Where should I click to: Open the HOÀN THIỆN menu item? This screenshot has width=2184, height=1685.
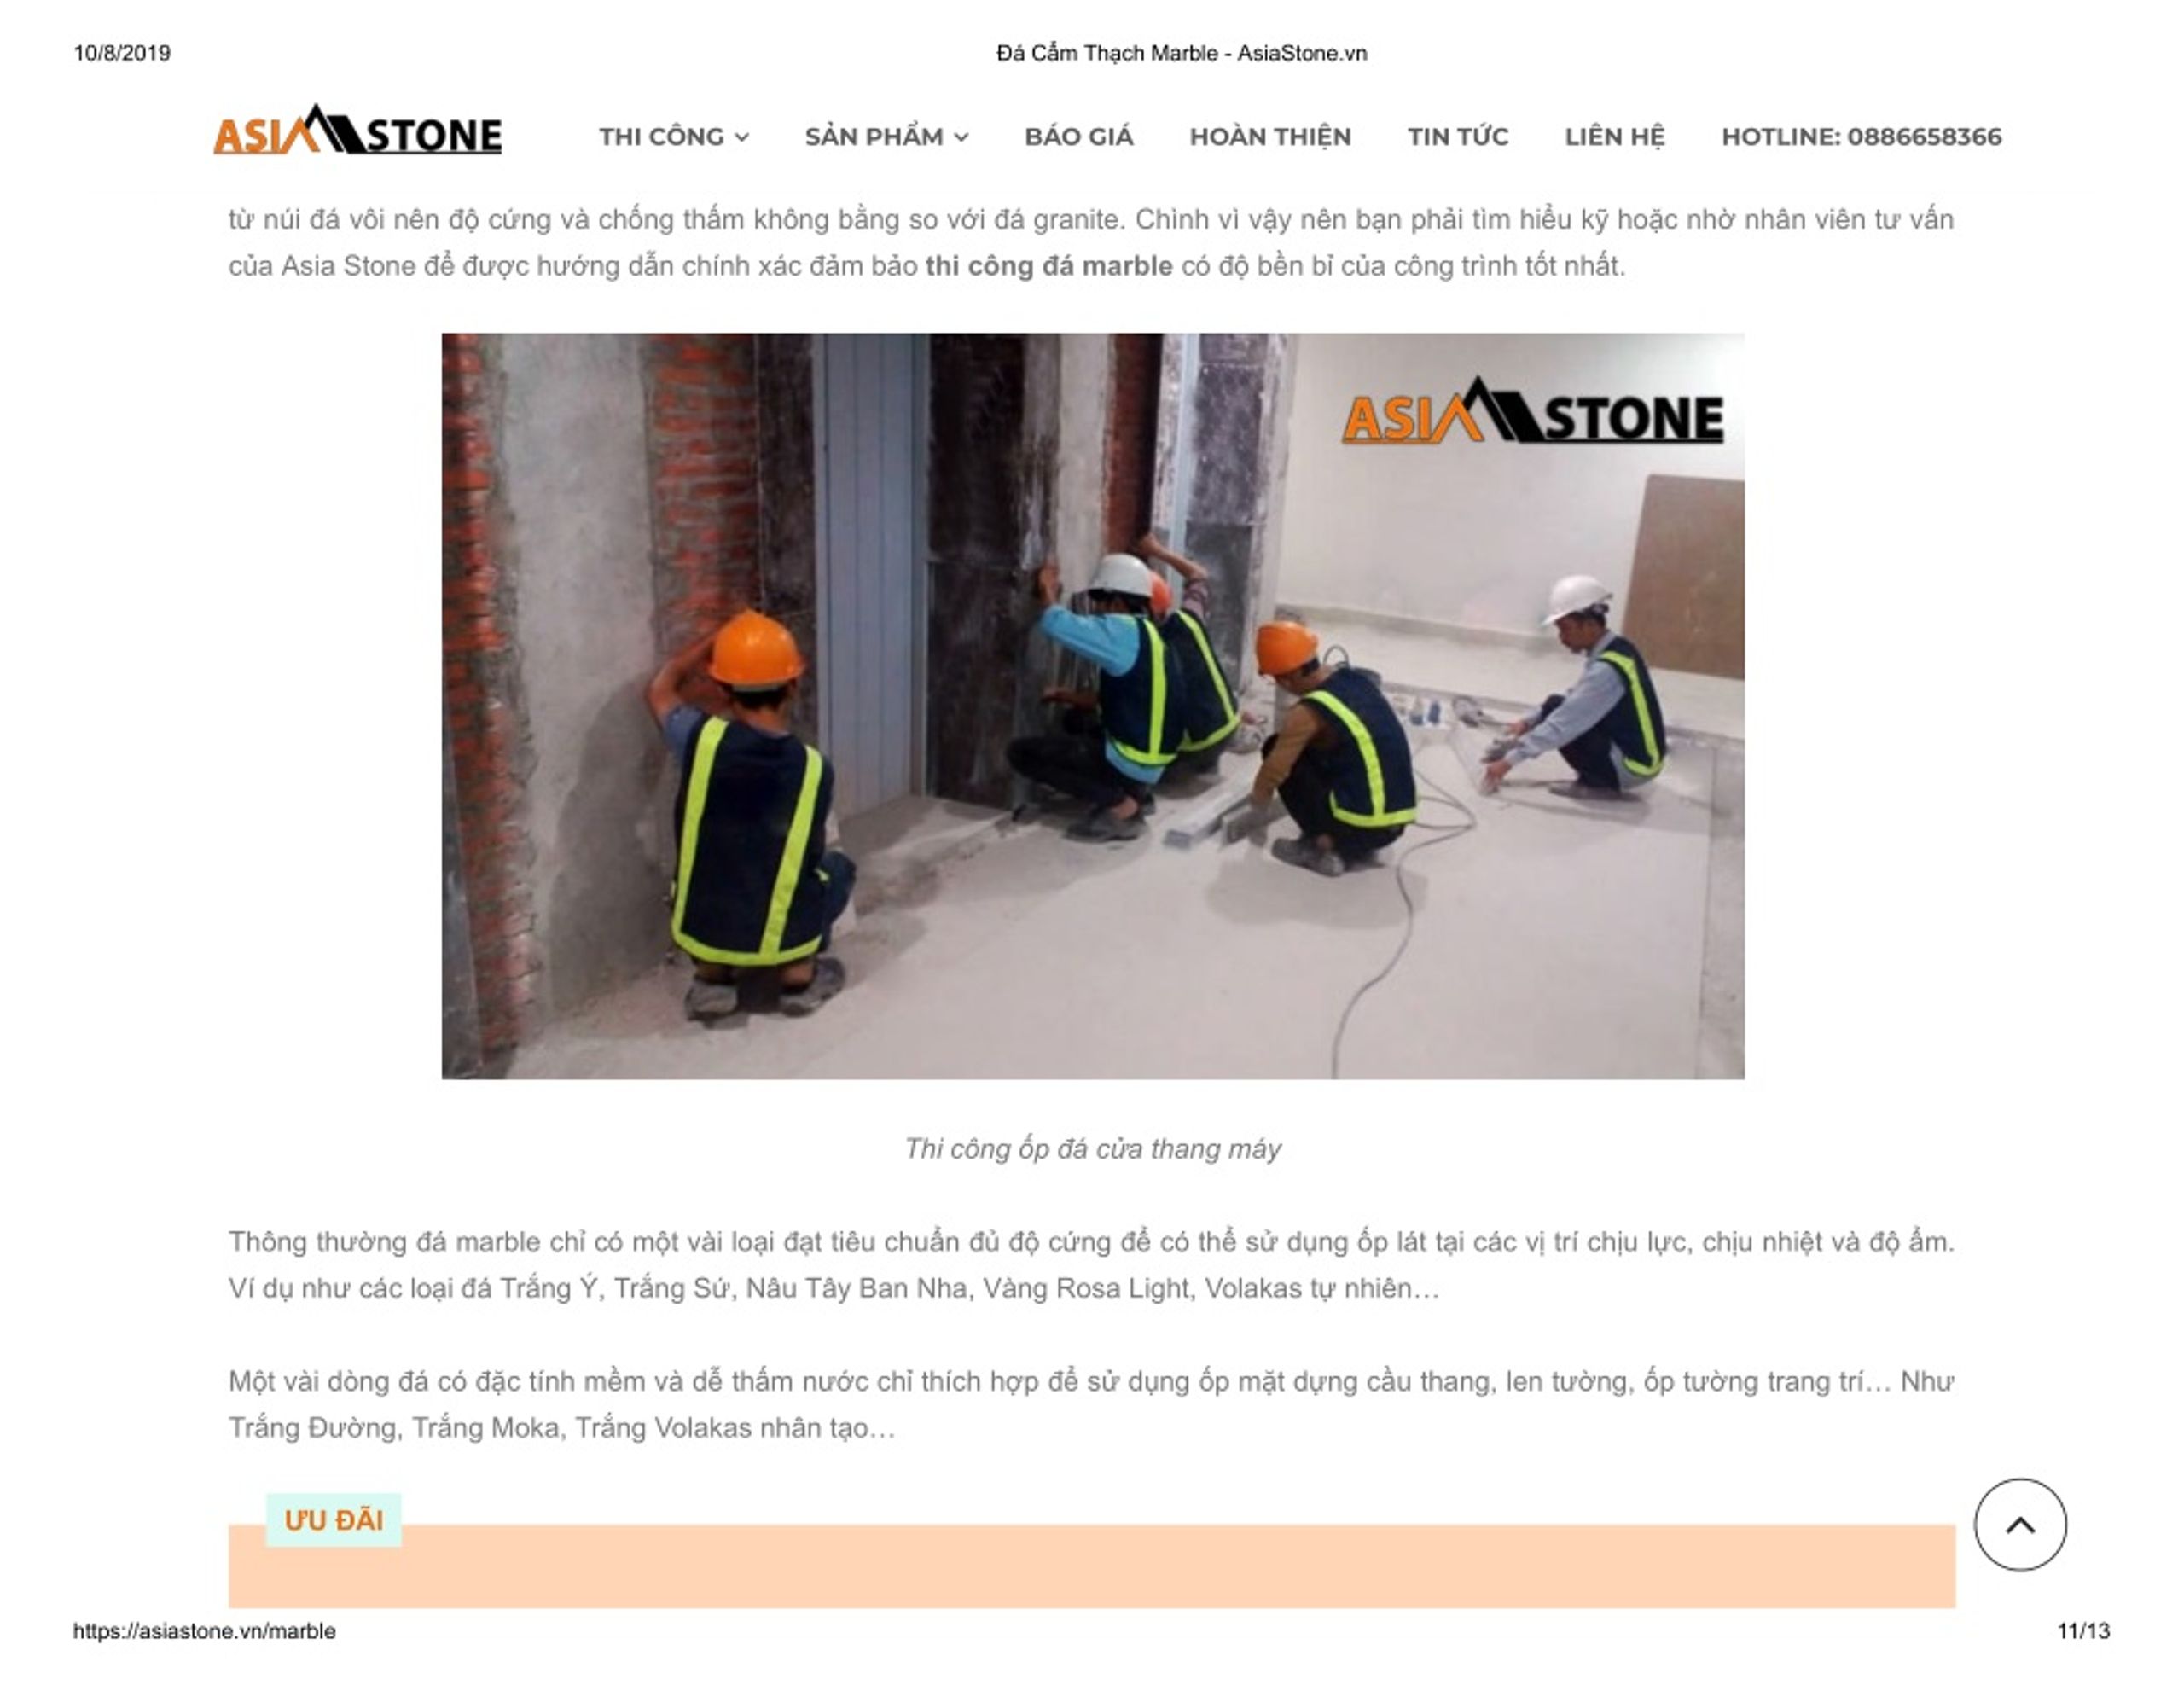click(x=1270, y=137)
